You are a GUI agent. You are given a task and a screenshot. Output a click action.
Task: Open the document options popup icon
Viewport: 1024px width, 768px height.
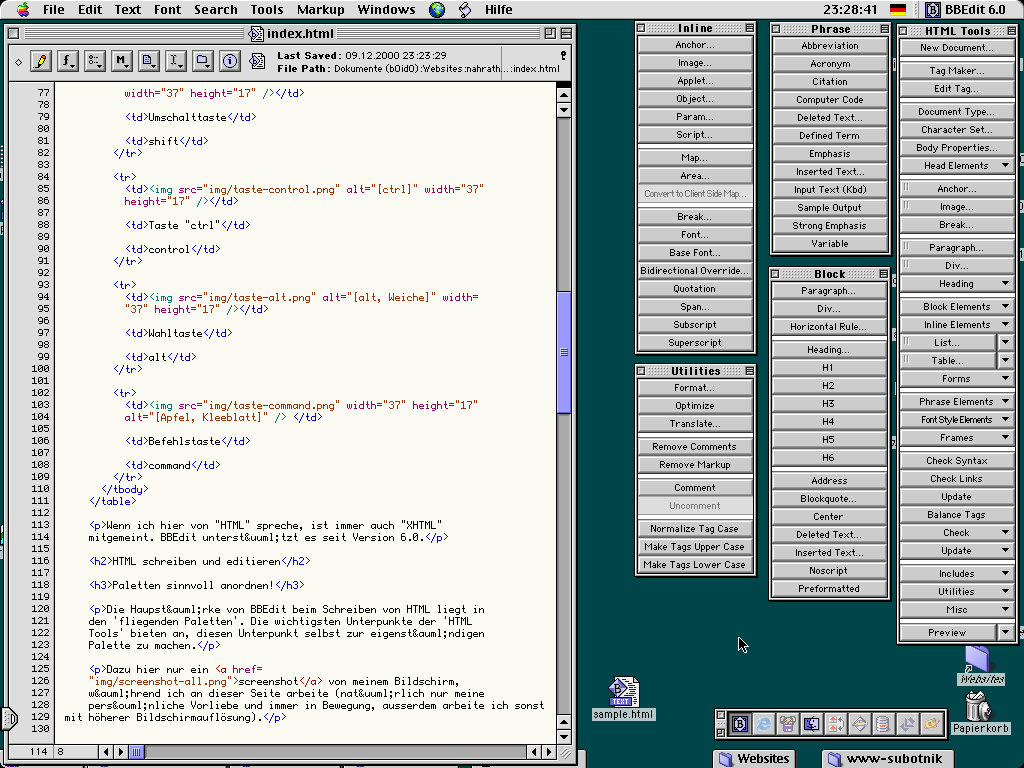[x=148, y=61]
